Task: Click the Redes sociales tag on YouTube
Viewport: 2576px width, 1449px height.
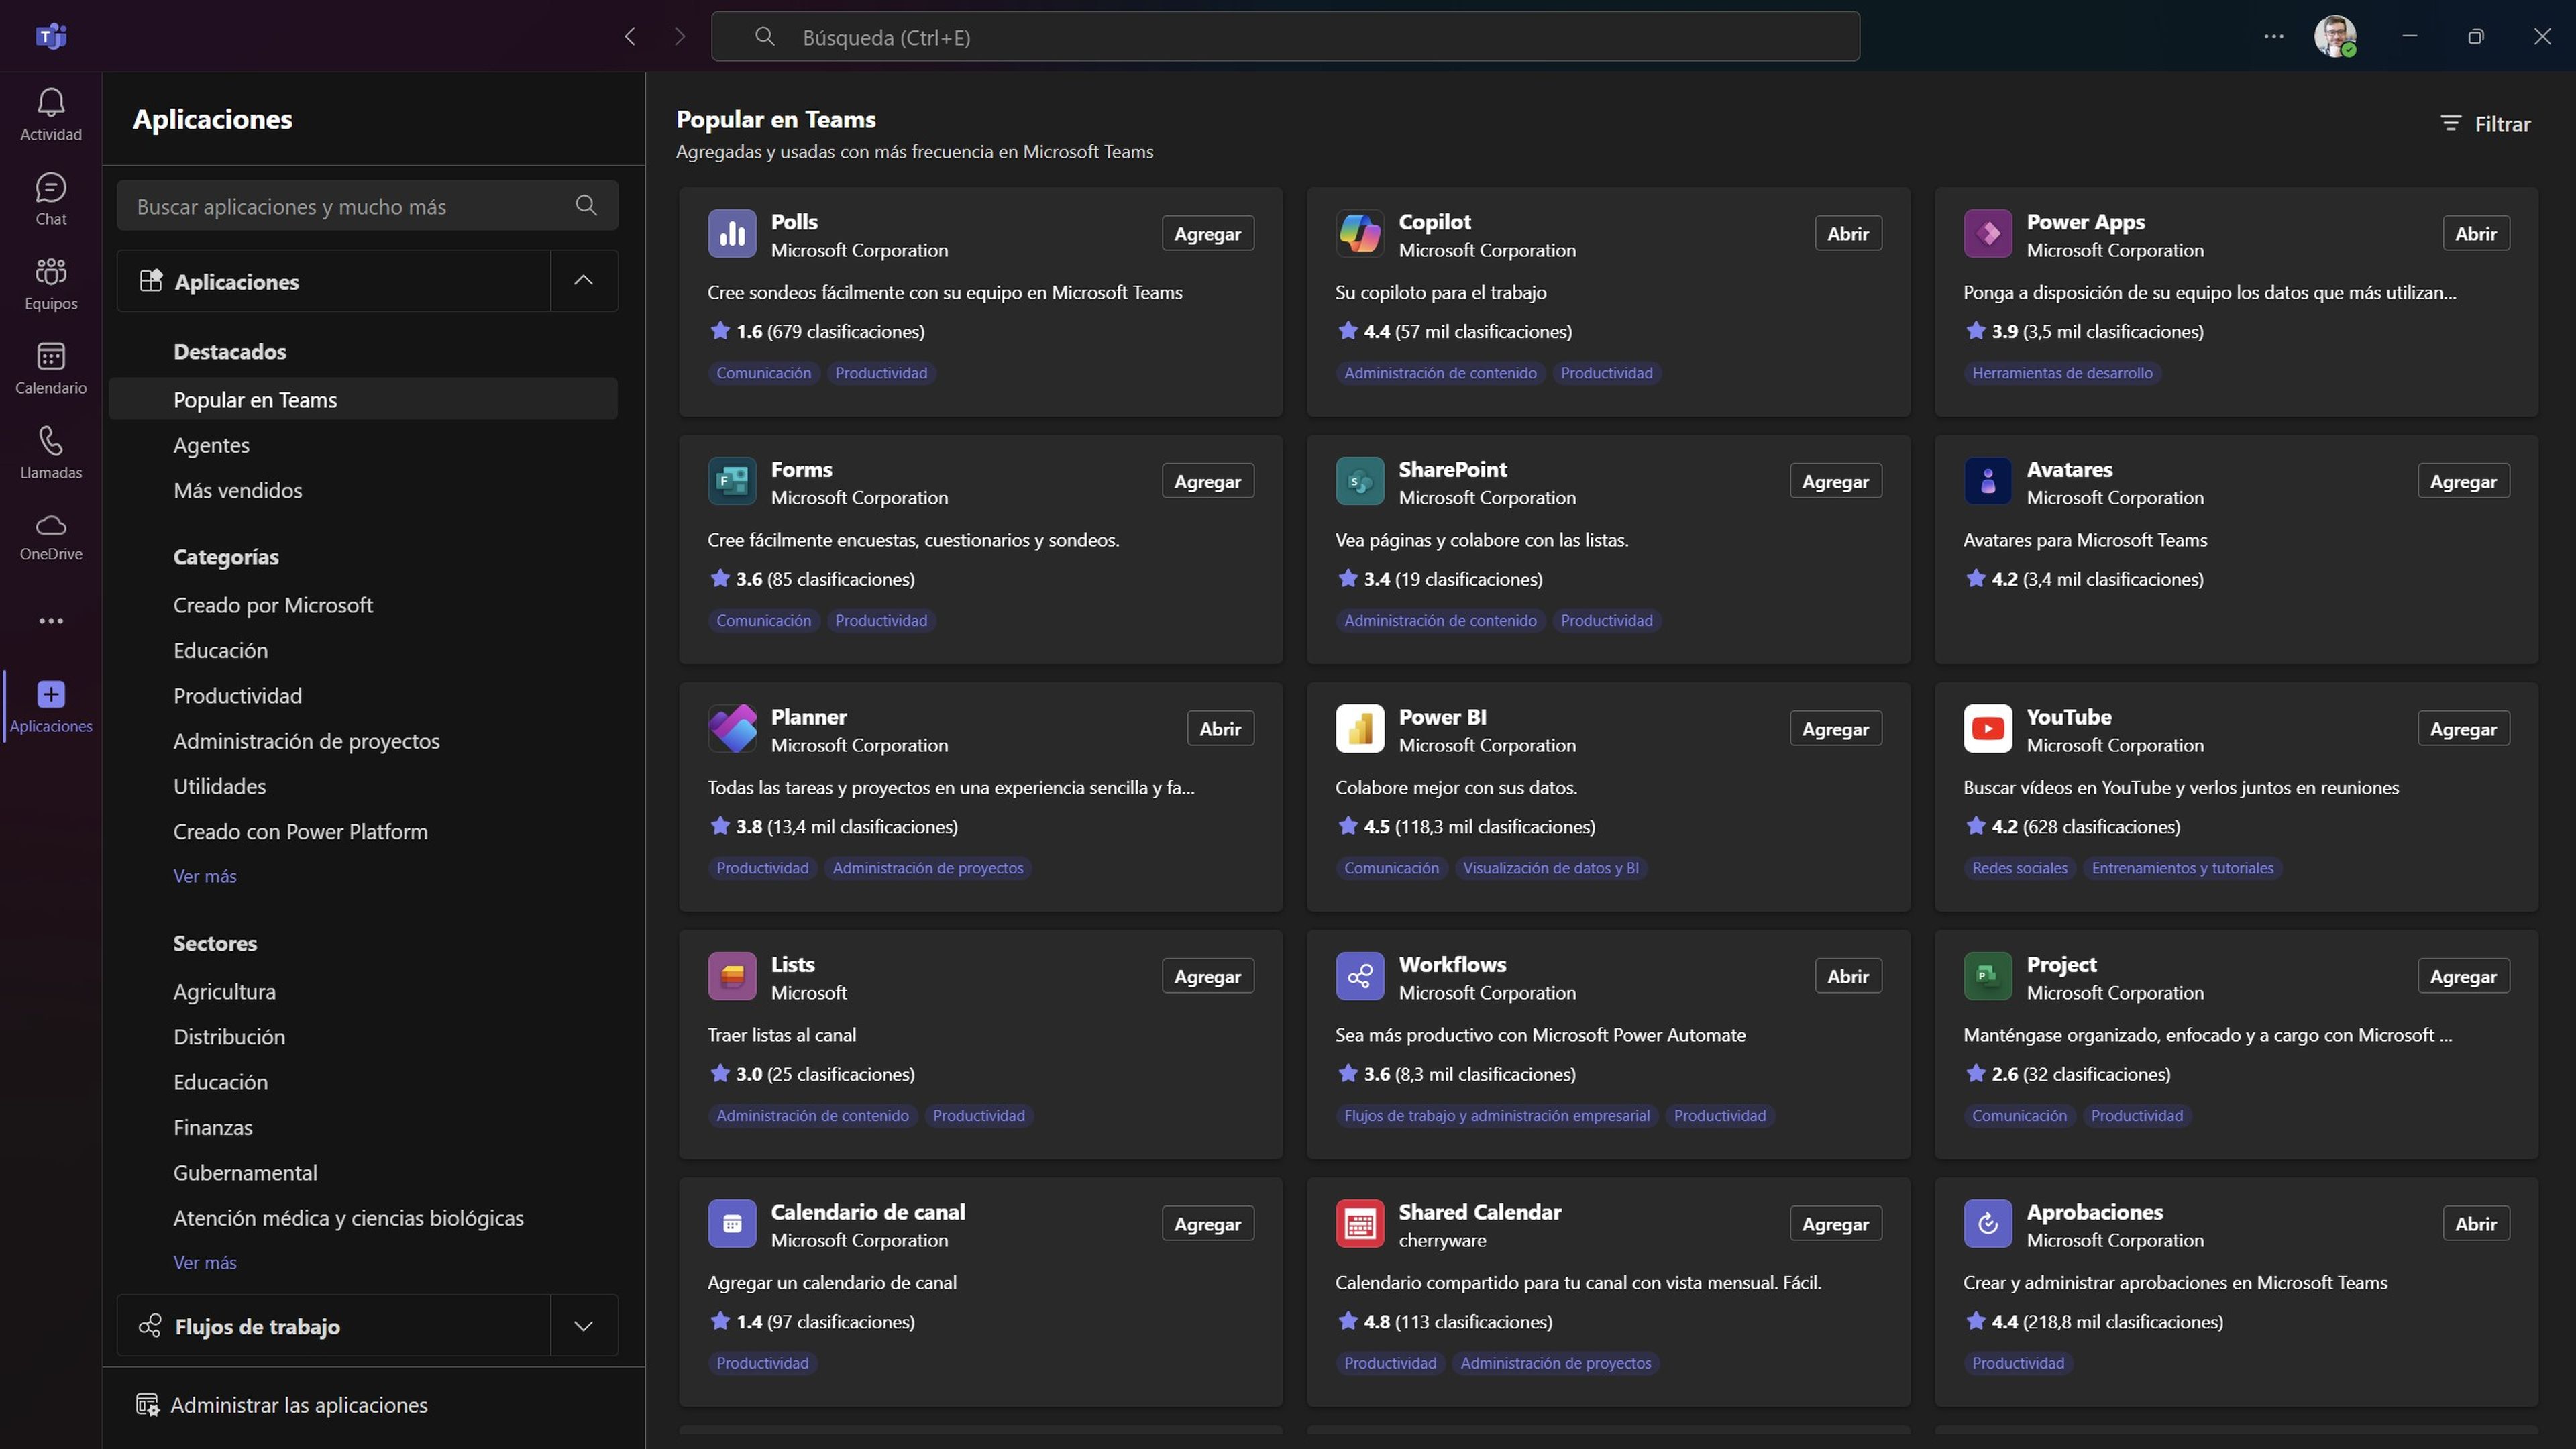Action: 2019,868
